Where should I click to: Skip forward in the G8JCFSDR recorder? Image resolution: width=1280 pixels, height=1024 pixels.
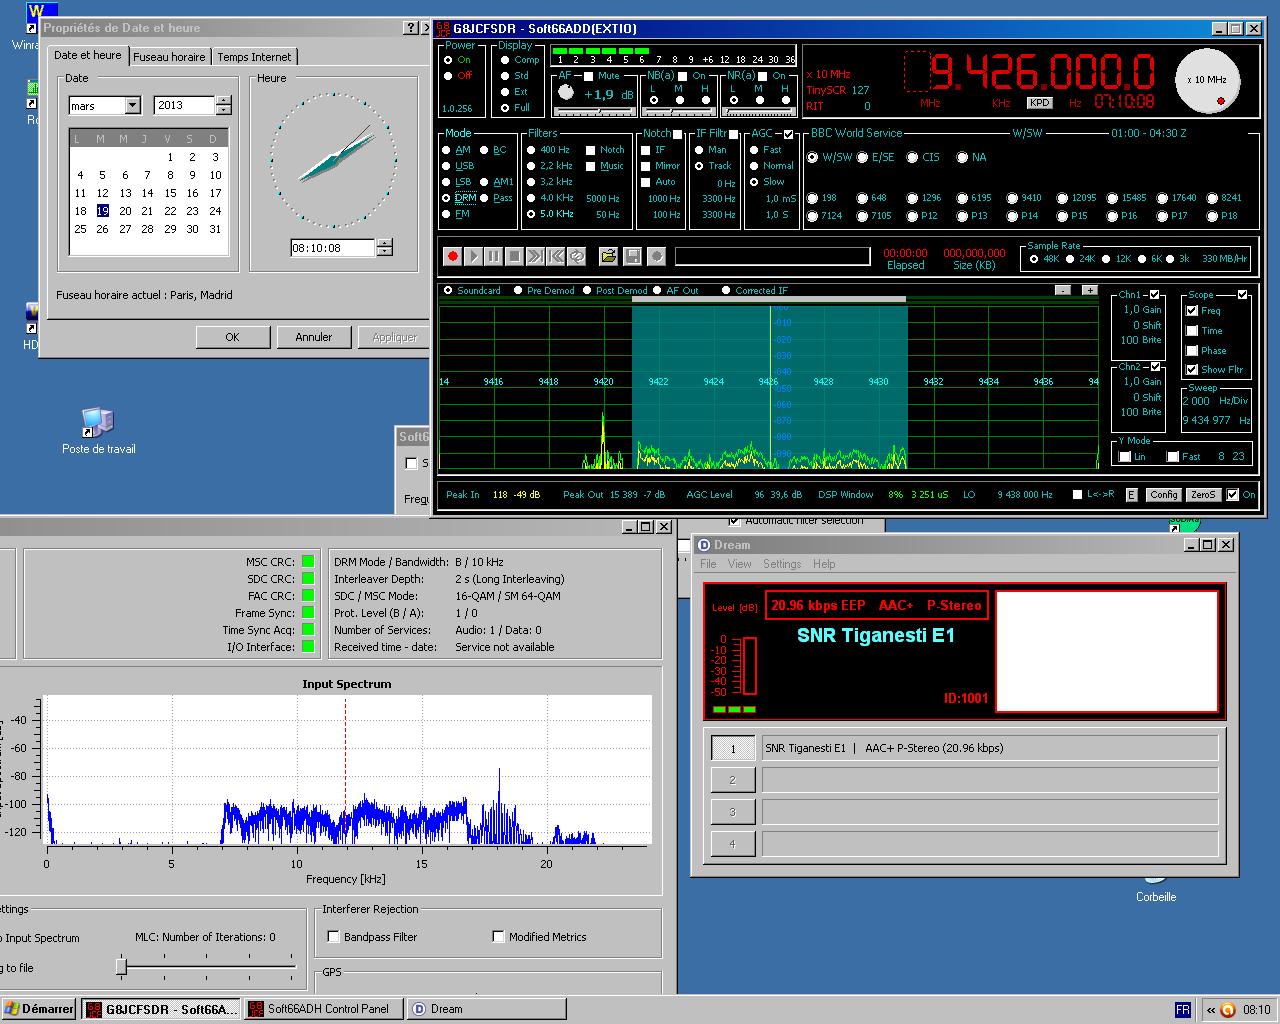[x=535, y=257]
